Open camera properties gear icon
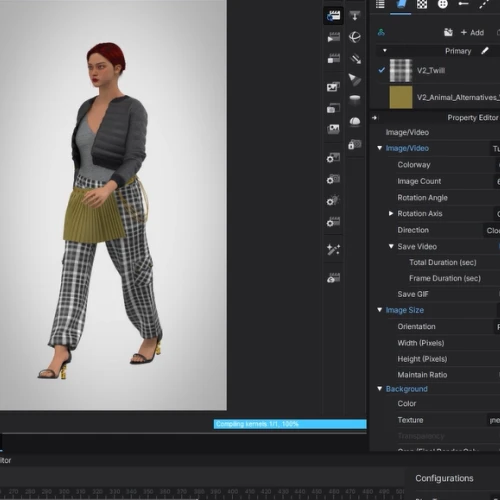 coord(333,179)
